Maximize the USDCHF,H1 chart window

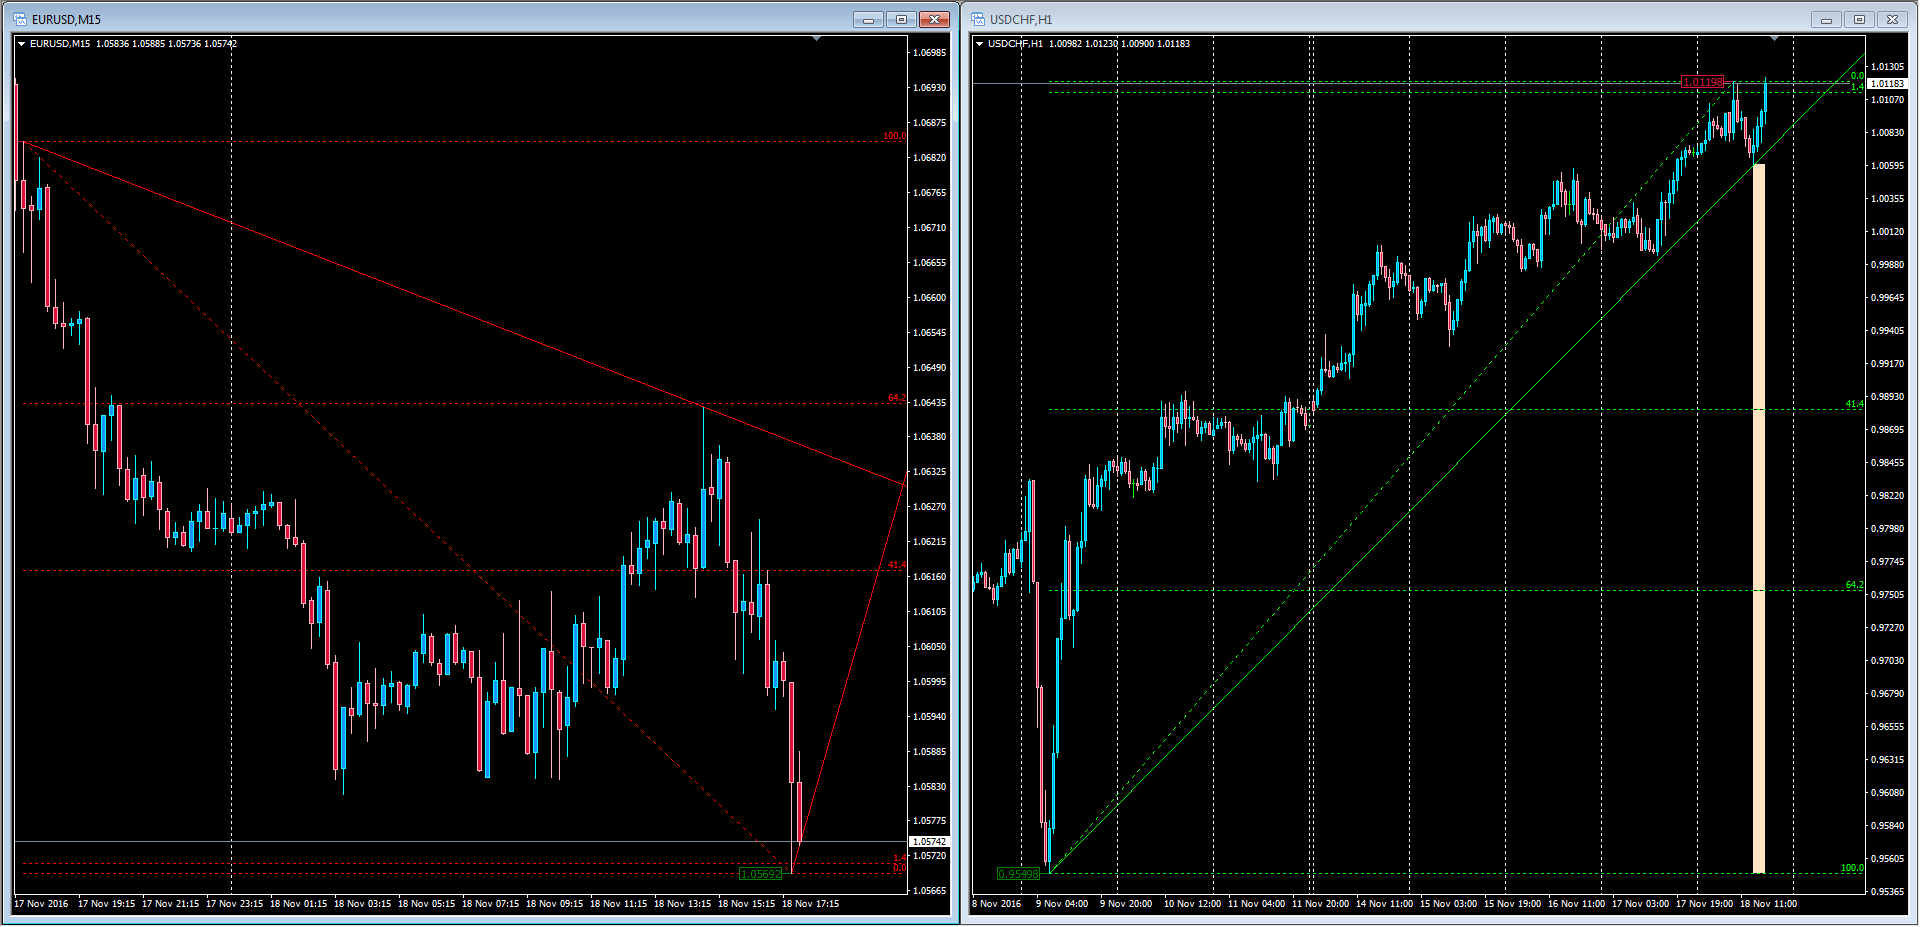(x=1859, y=19)
